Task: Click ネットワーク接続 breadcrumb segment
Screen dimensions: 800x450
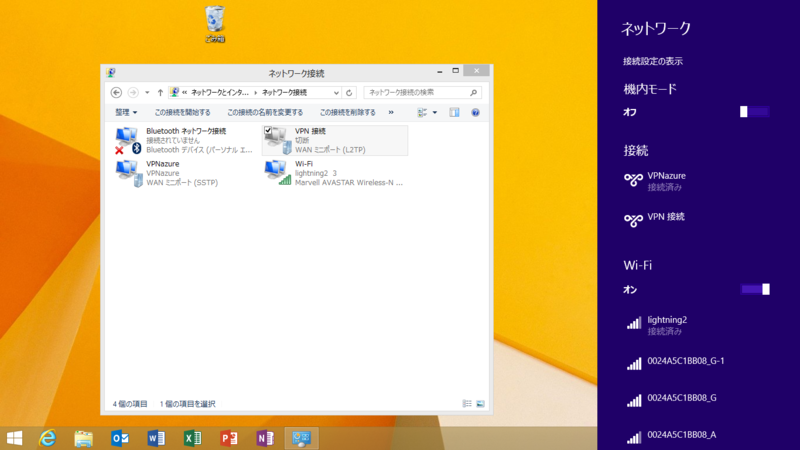Action: tap(284, 92)
